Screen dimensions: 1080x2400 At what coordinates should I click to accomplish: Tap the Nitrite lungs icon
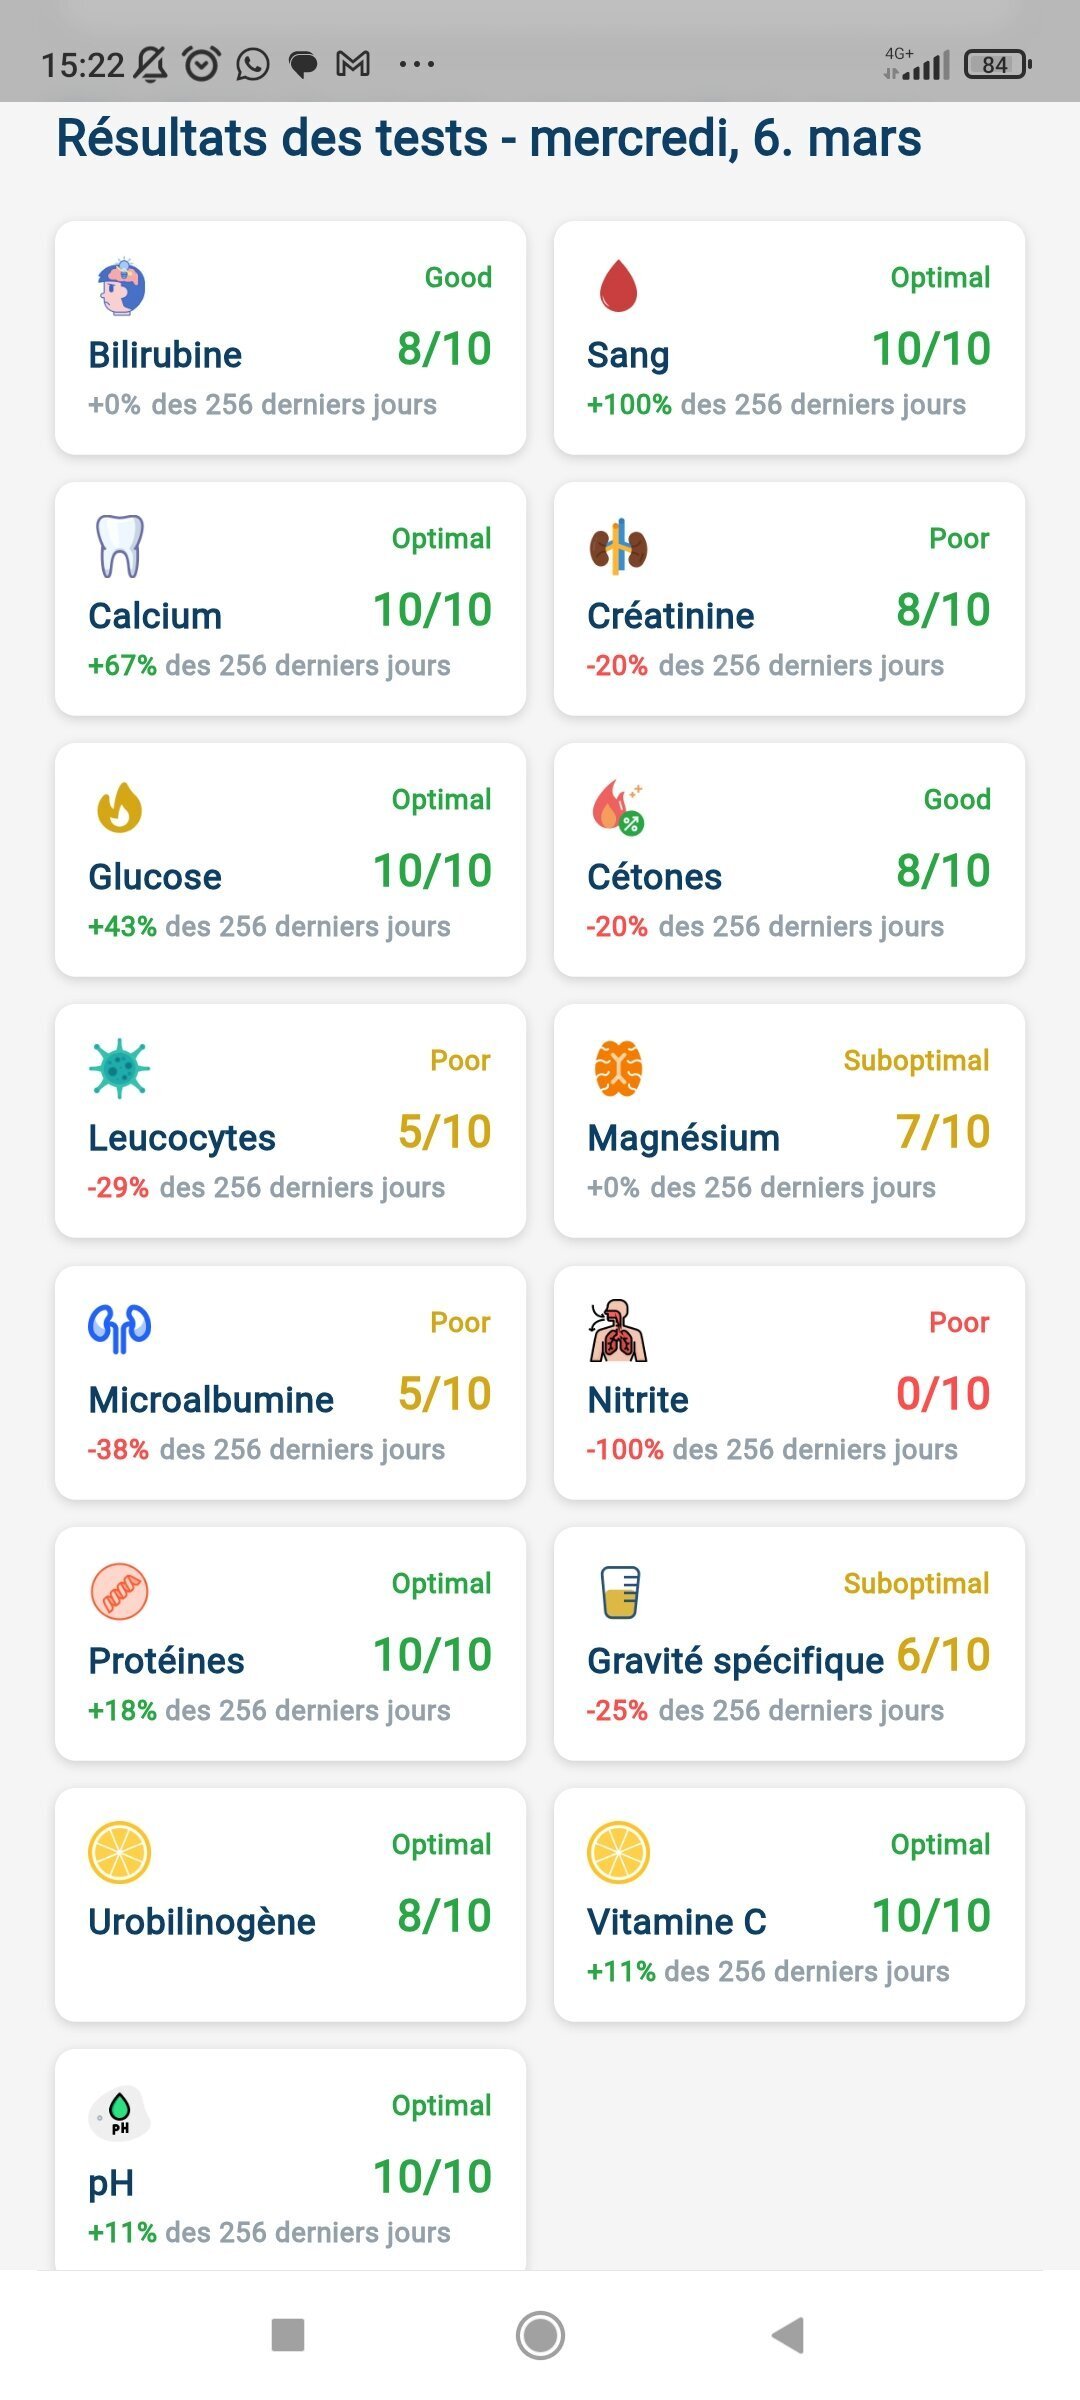click(x=617, y=1331)
